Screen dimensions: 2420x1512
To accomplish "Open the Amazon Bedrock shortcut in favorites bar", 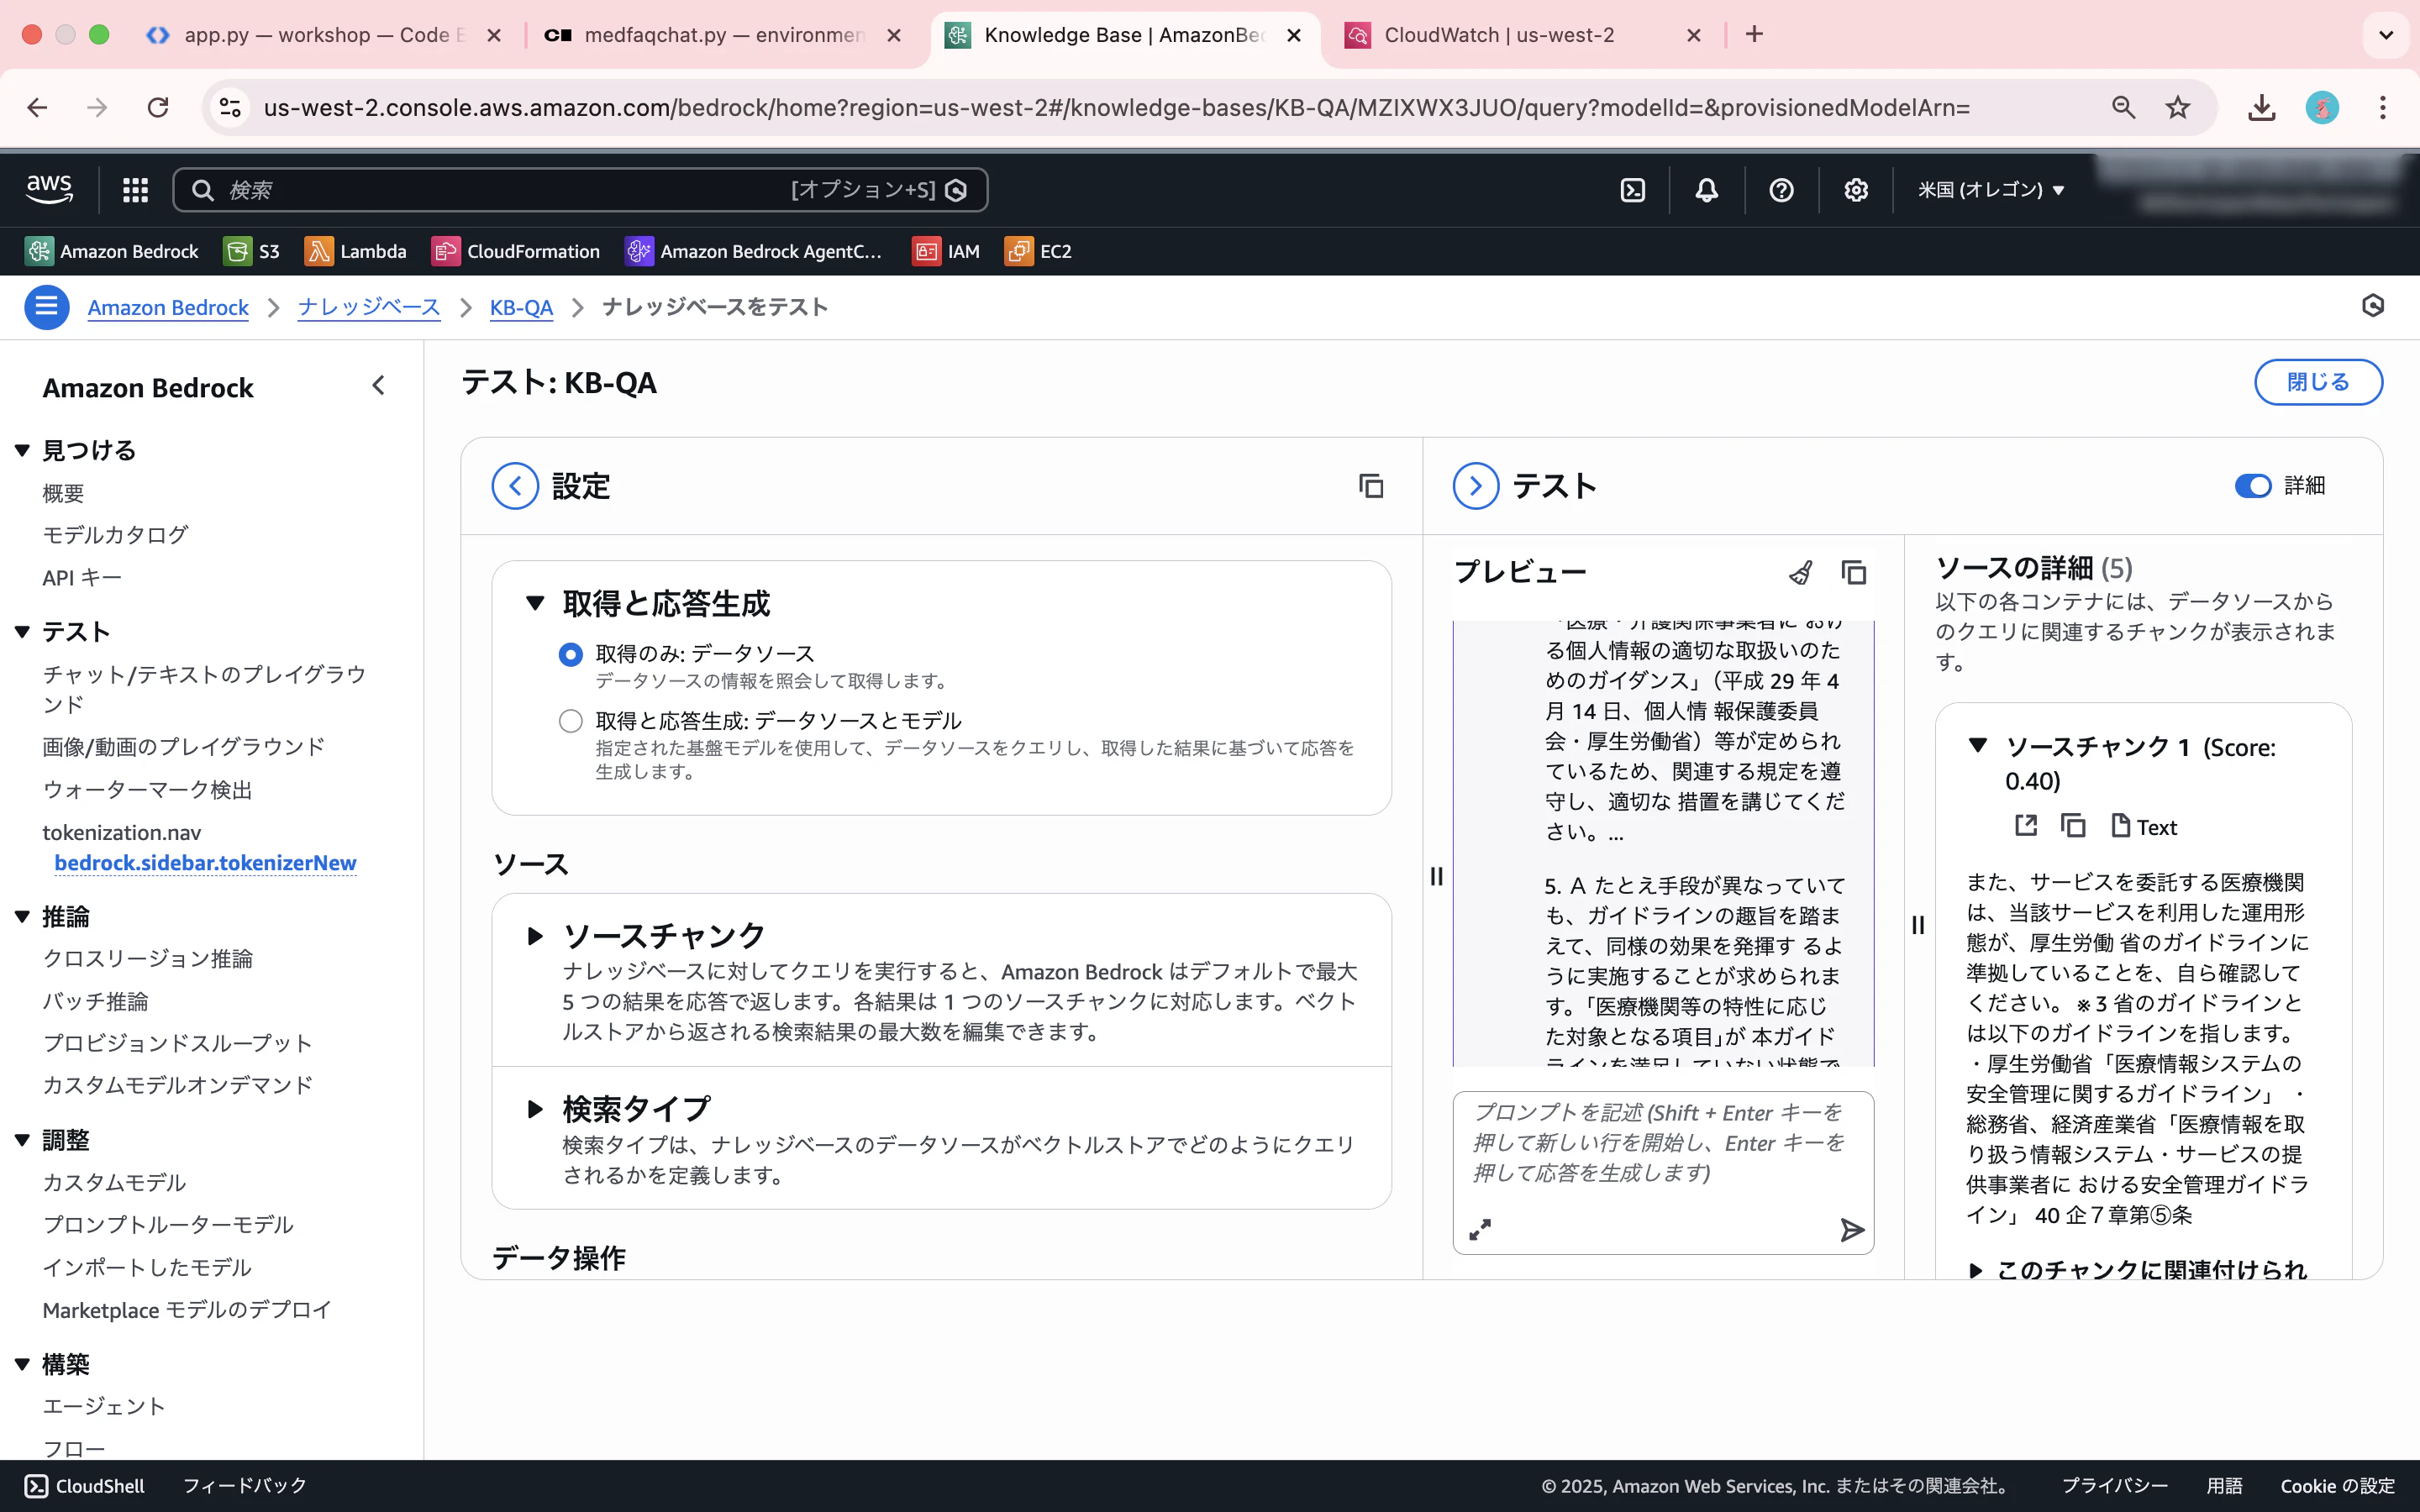I will (x=112, y=251).
